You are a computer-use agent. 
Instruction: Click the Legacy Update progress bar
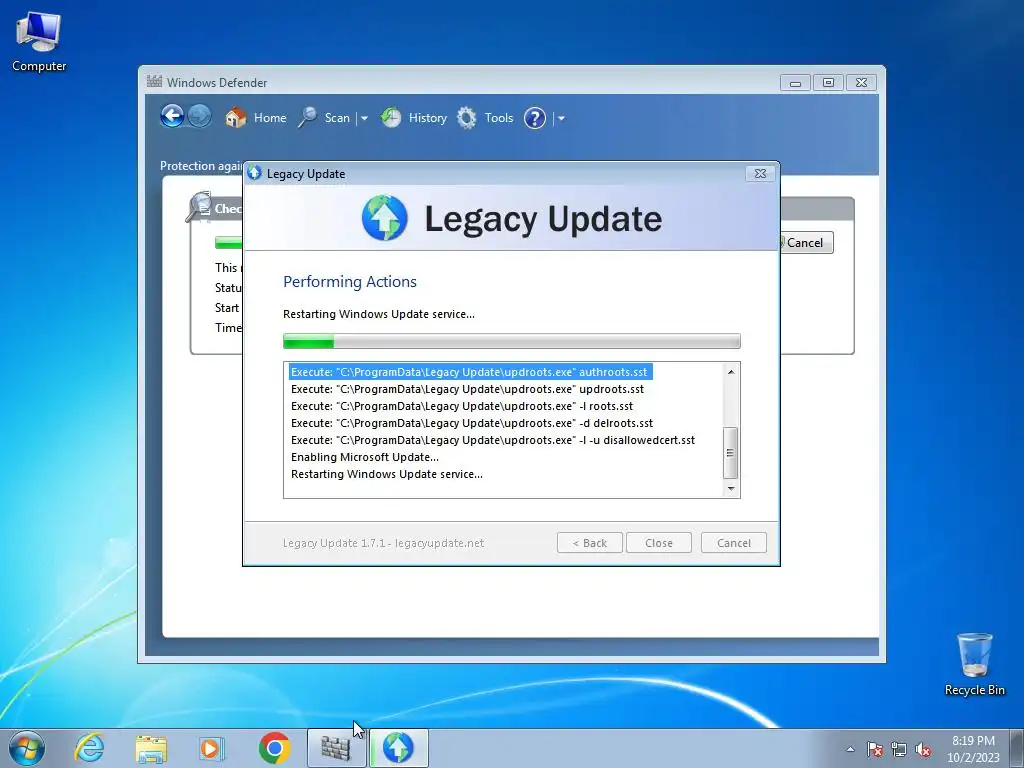click(511, 341)
